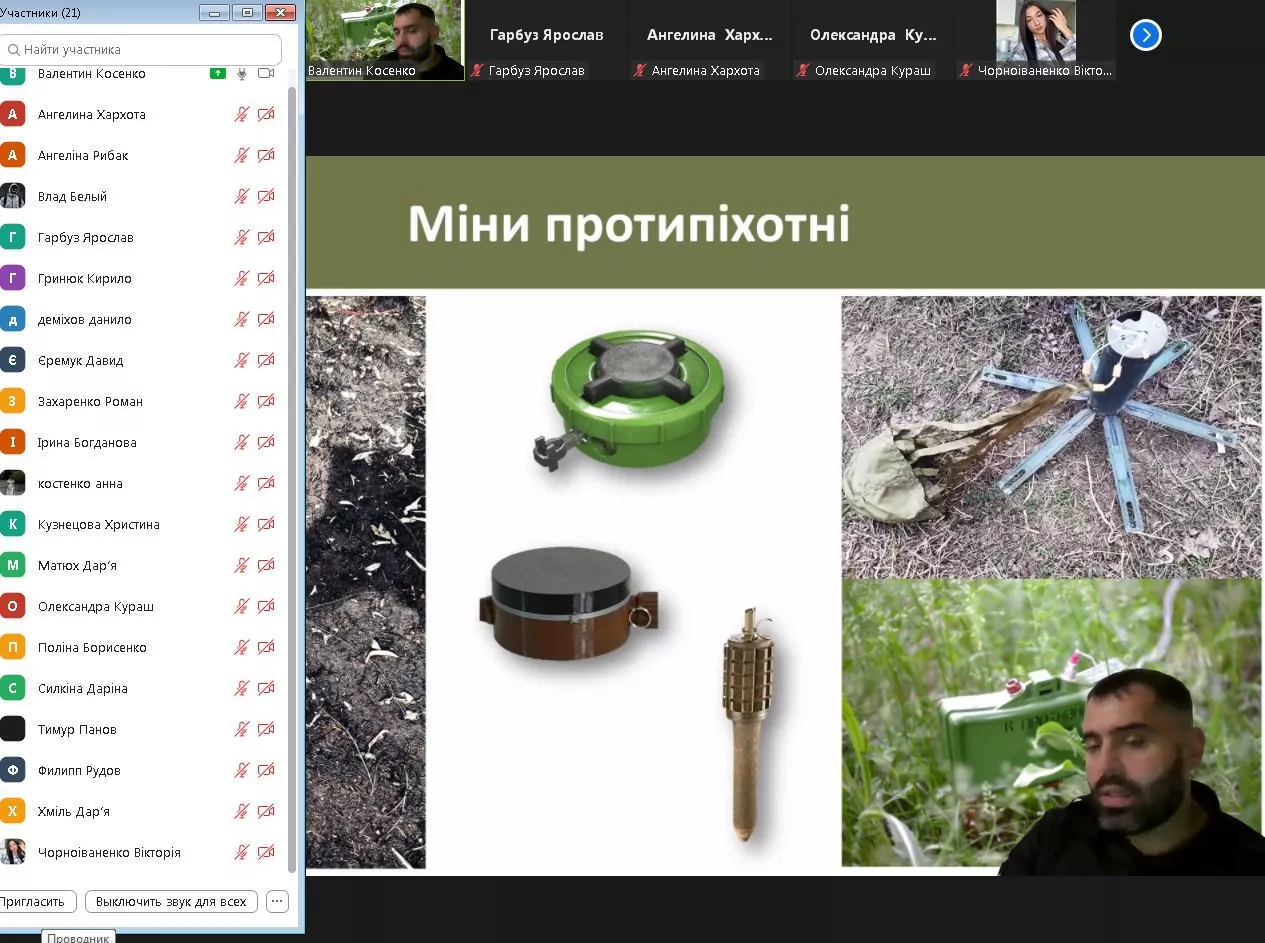Toggle the microphone for Кузнецова Христина
1265x943 pixels.
click(242, 525)
